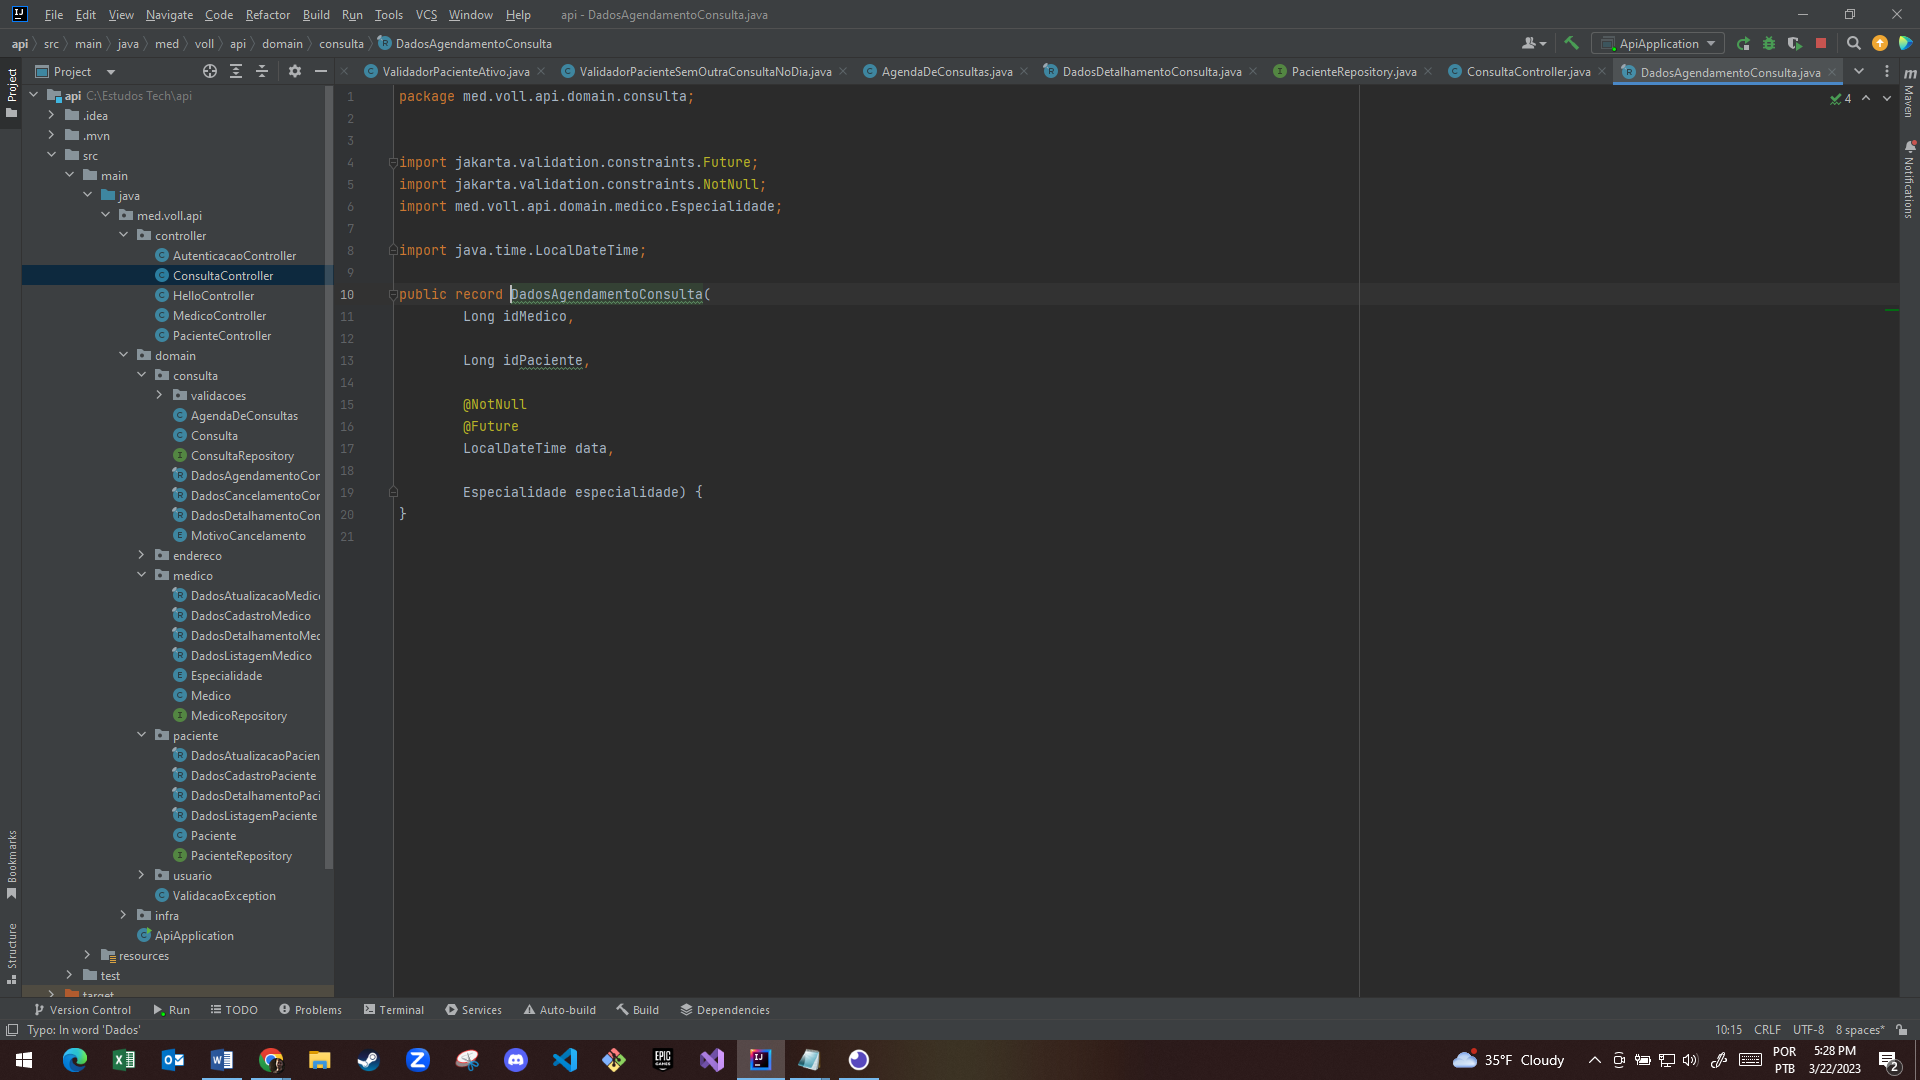
Task: Click the Build Project hammer icon
Action: pyautogui.click(x=1571, y=43)
